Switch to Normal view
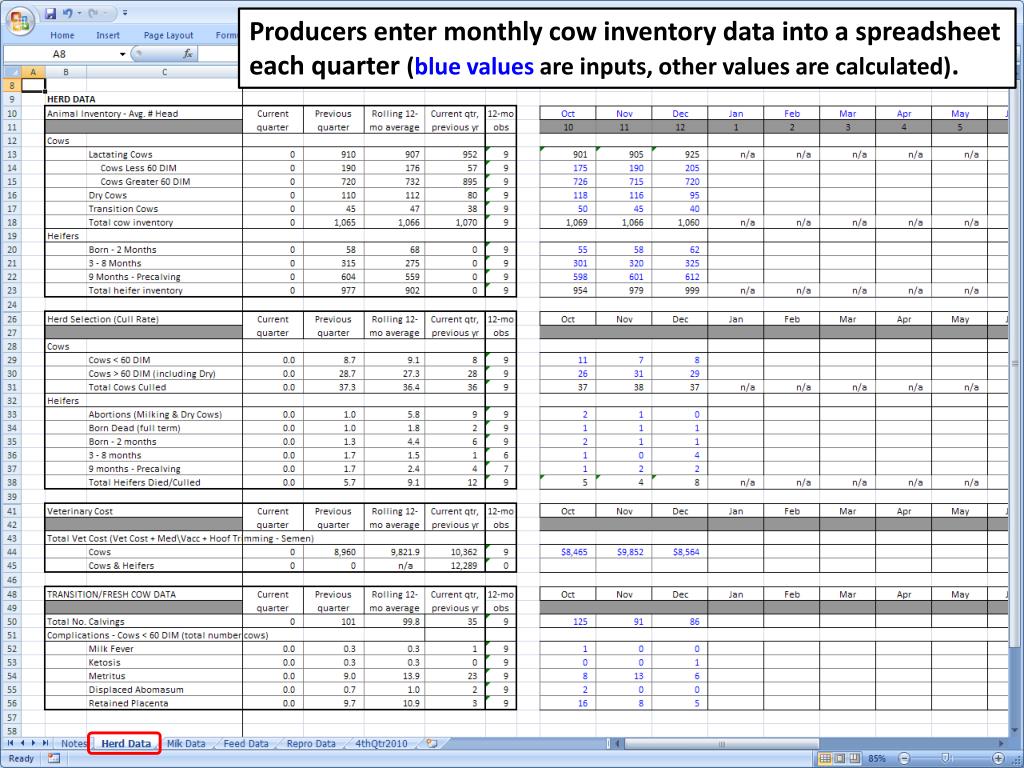 pyautogui.click(x=825, y=758)
